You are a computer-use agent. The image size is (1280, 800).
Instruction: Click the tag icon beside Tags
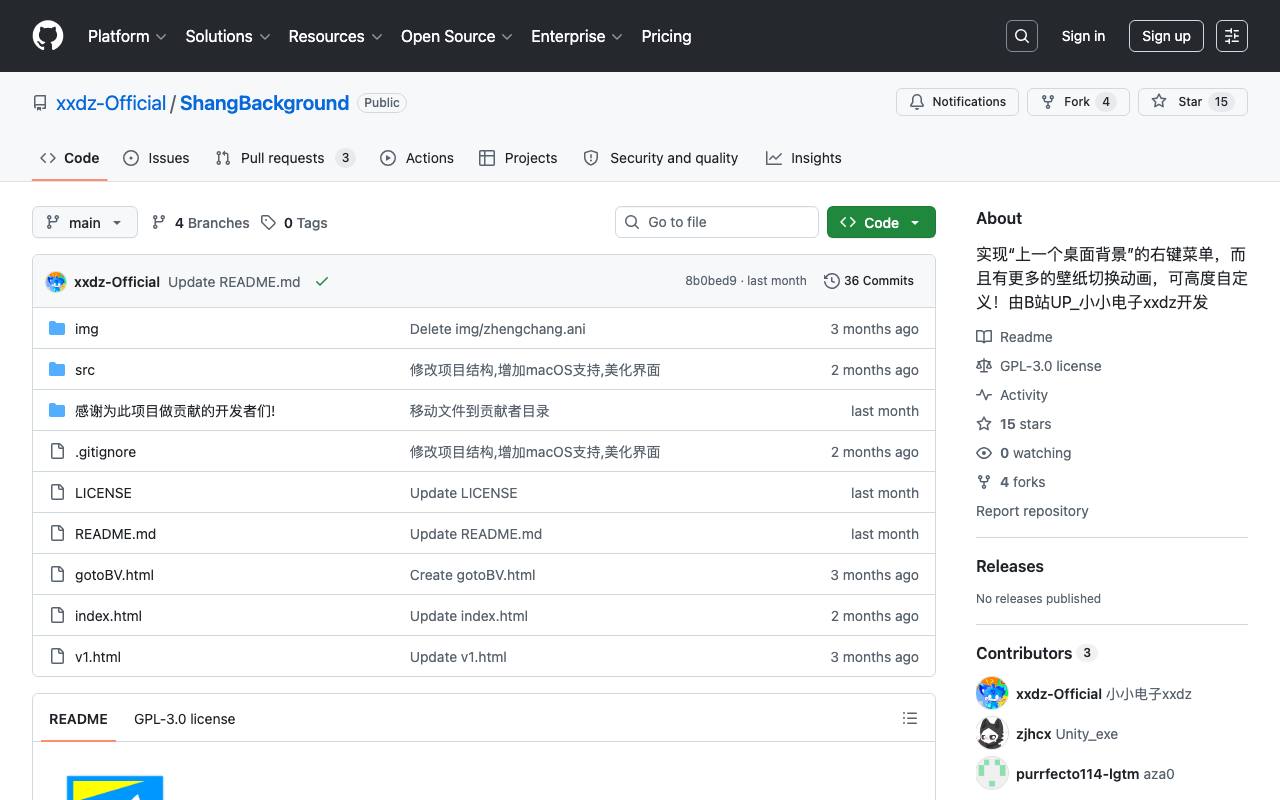(268, 223)
